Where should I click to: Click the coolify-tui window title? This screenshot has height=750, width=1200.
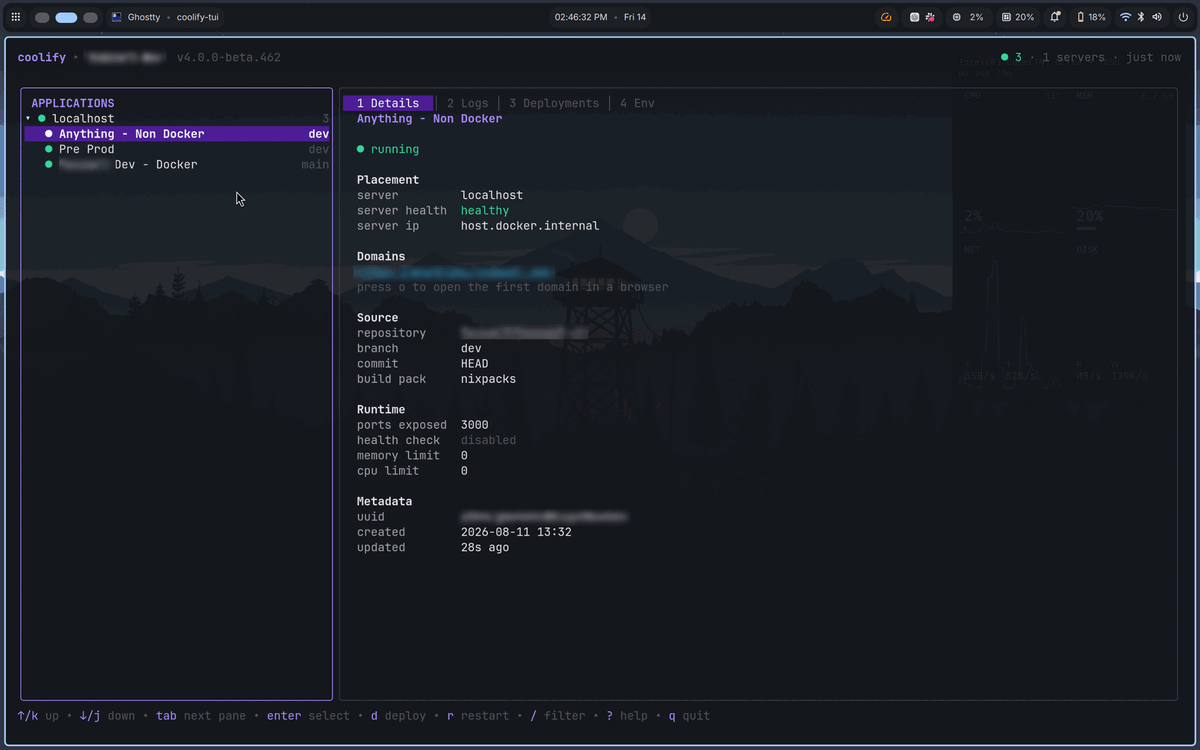coord(197,17)
